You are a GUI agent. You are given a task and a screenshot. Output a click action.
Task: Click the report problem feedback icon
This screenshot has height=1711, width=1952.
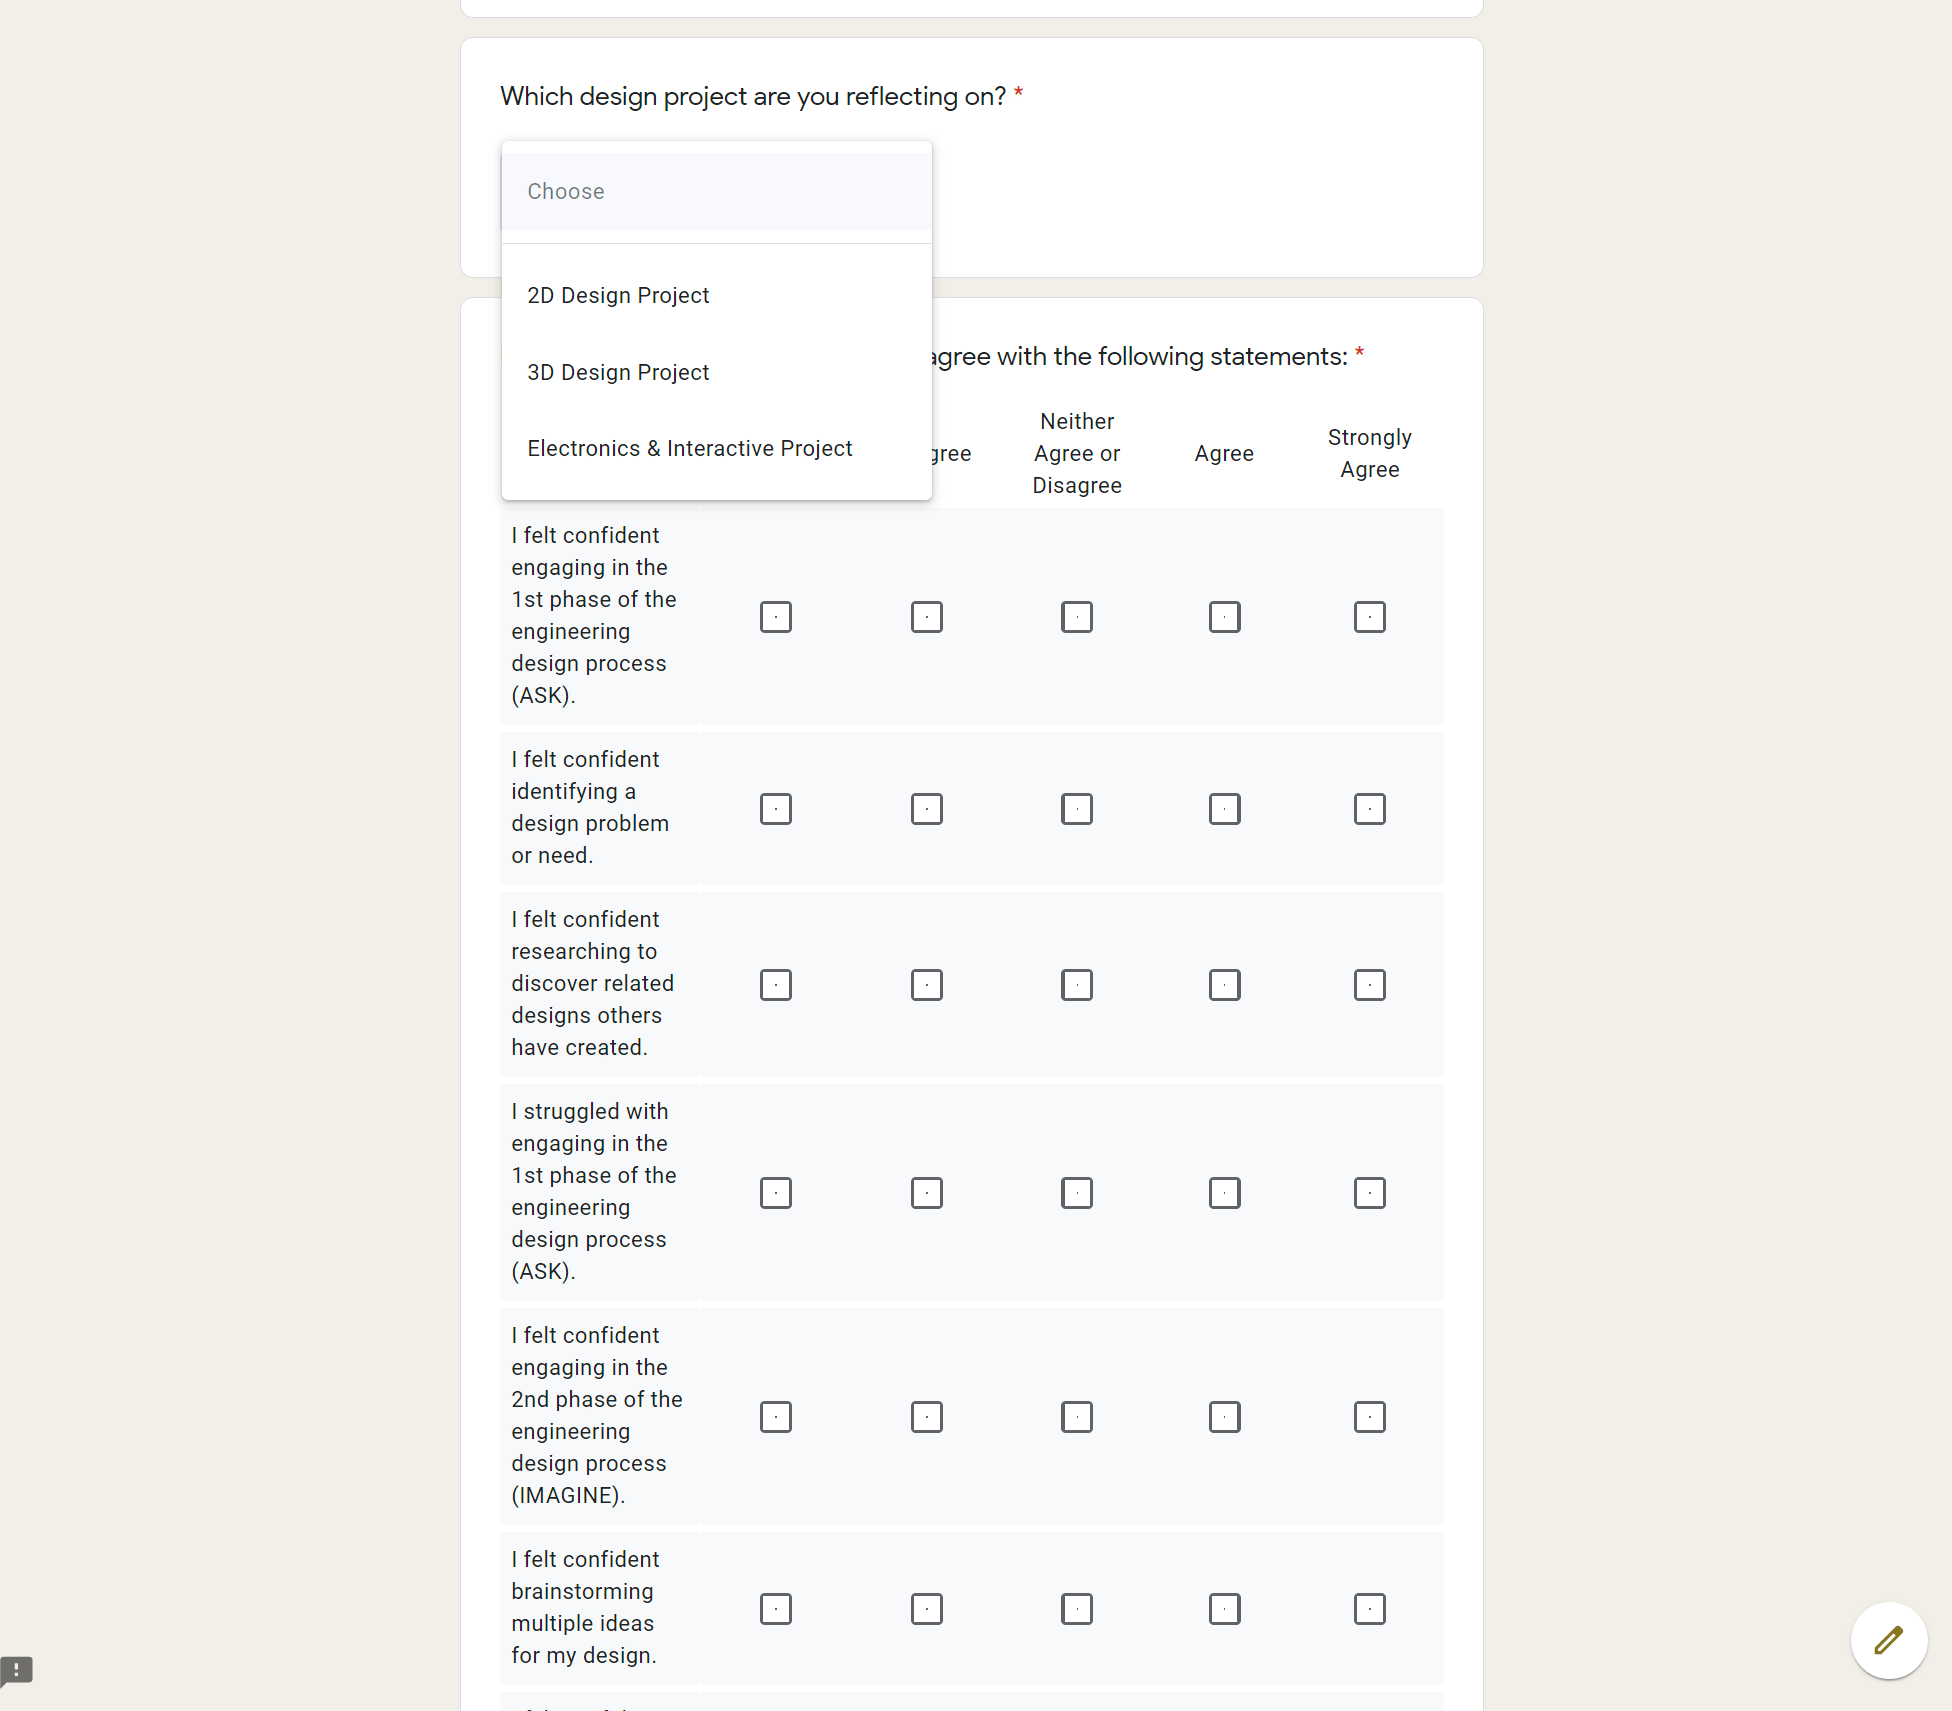pyautogui.click(x=17, y=1670)
